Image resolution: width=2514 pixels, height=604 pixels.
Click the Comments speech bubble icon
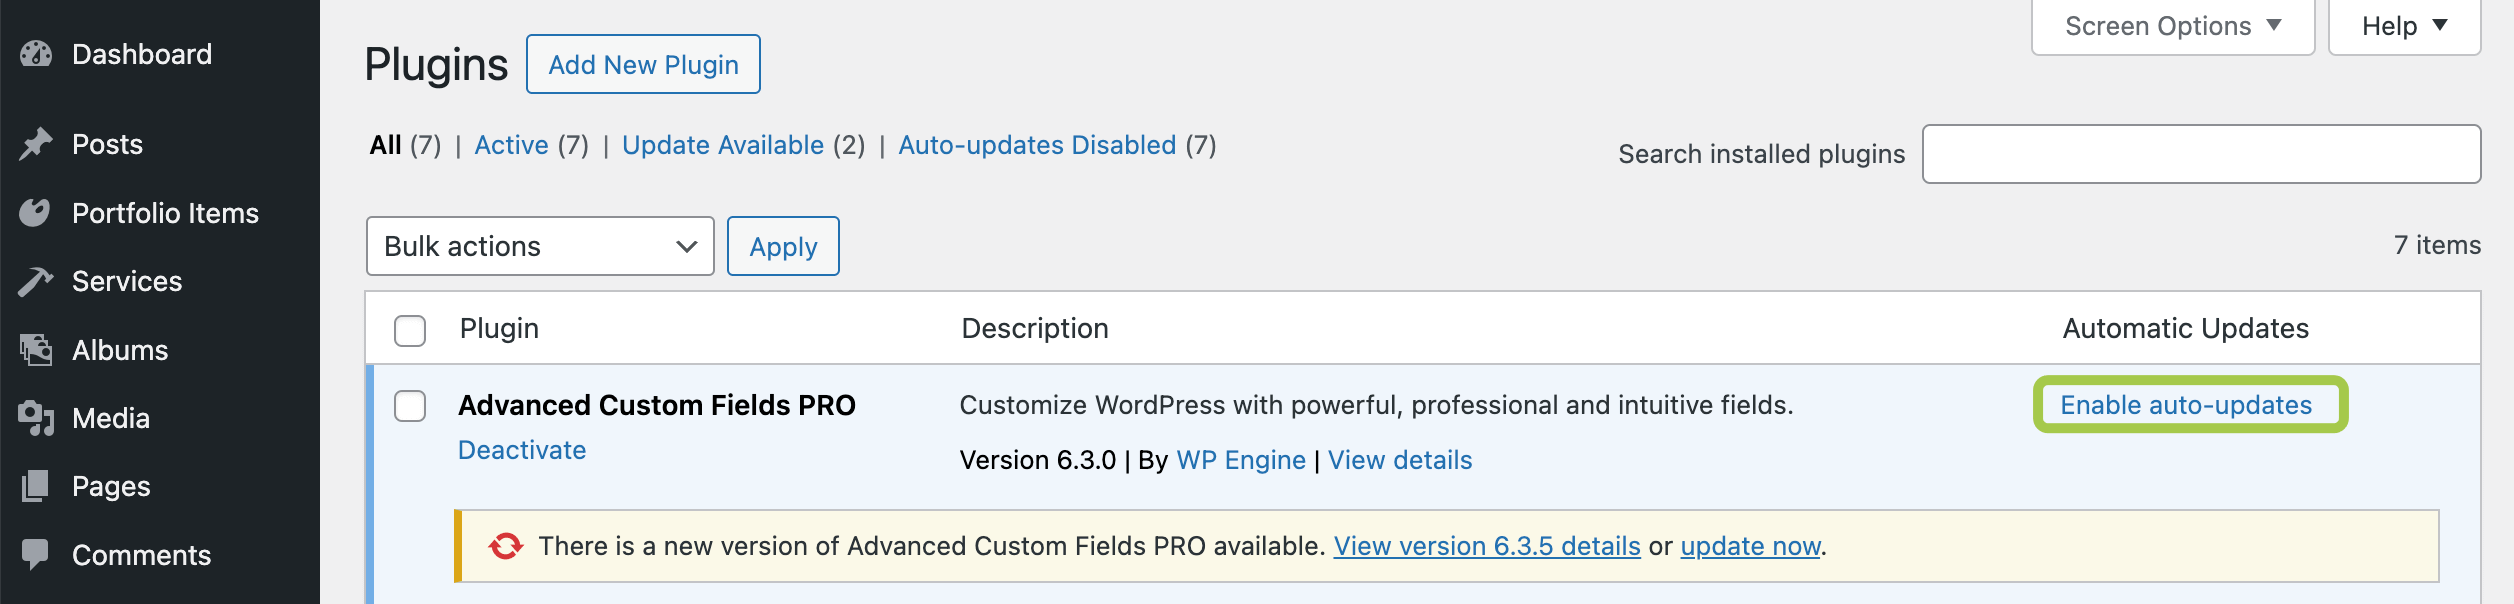tap(35, 554)
